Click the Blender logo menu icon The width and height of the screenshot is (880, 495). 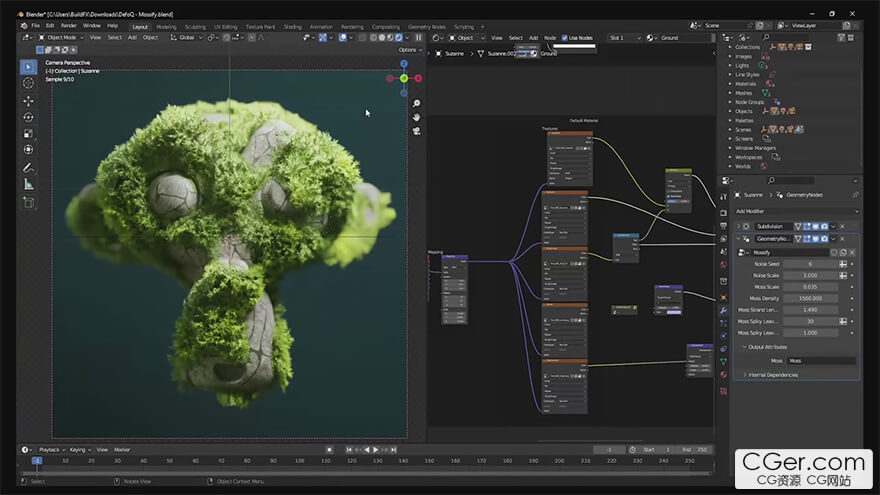tap(24, 26)
